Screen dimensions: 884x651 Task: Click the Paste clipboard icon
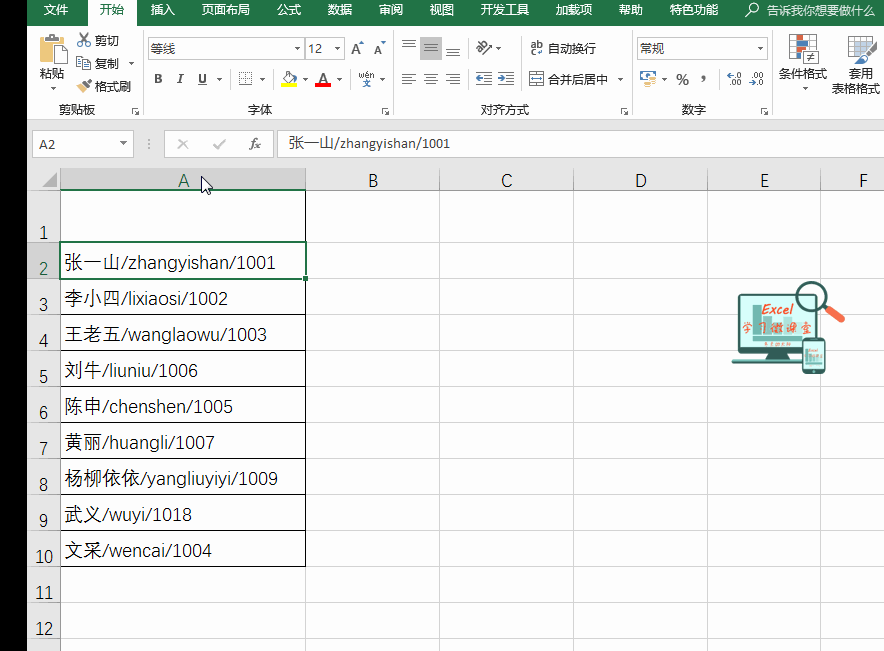coord(52,49)
